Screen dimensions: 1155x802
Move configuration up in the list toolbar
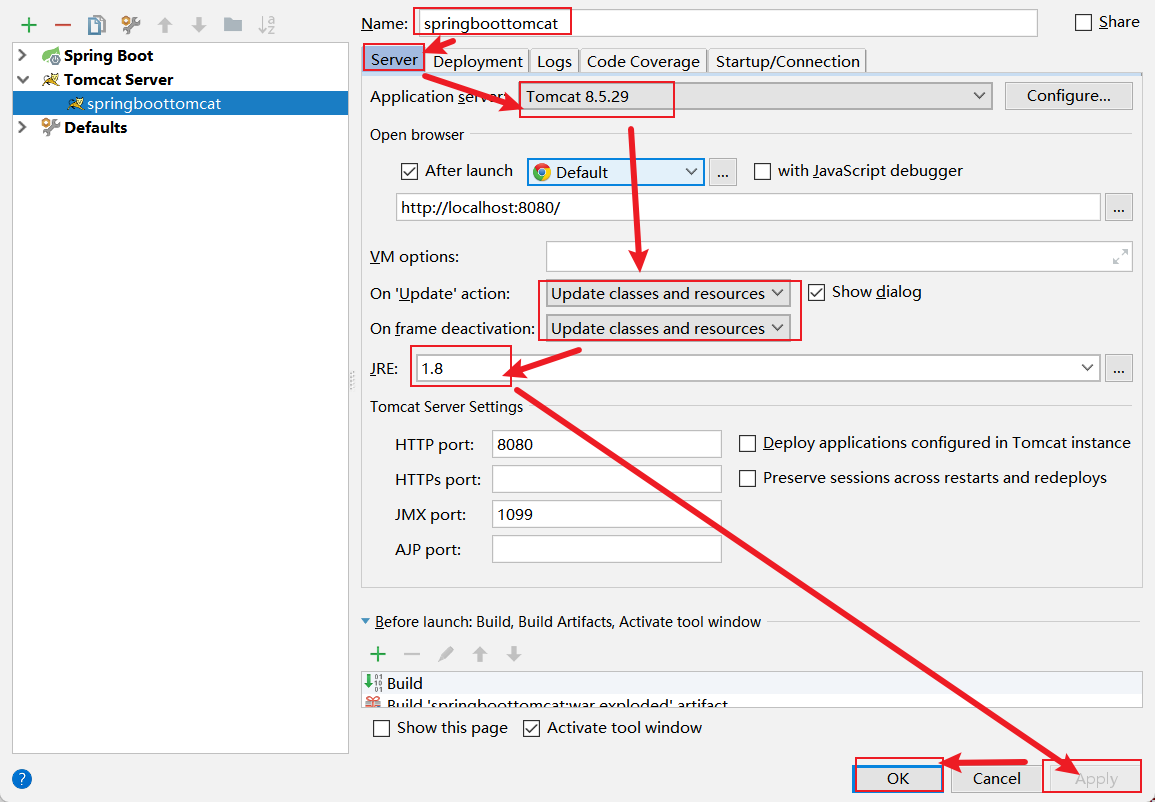tap(165, 25)
